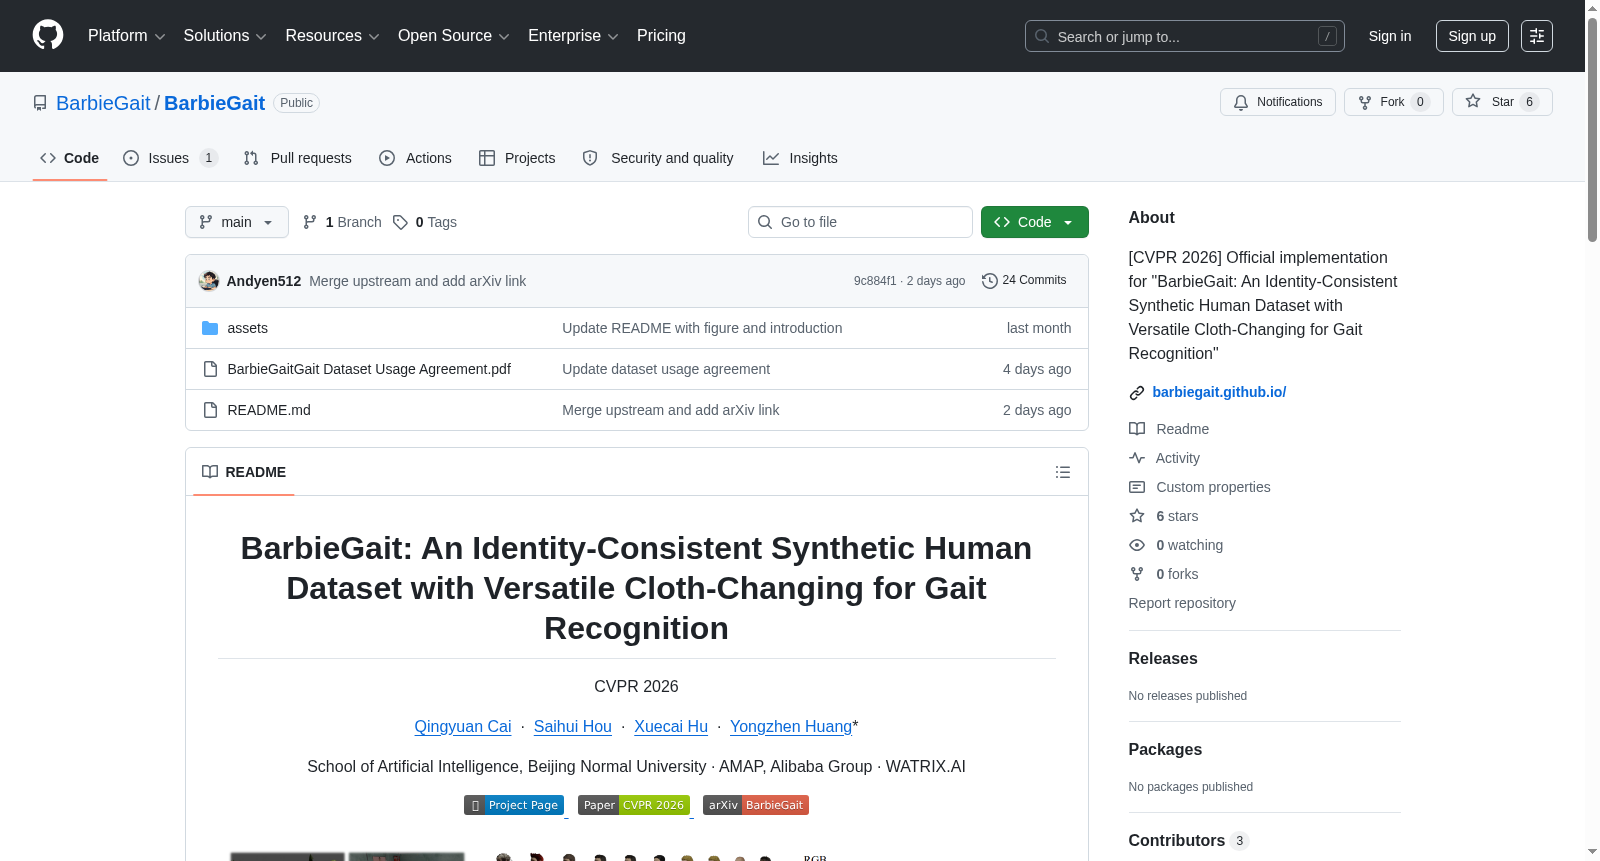Open the barbiegait.github.io link
The image size is (1600, 861).
tap(1219, 392)
